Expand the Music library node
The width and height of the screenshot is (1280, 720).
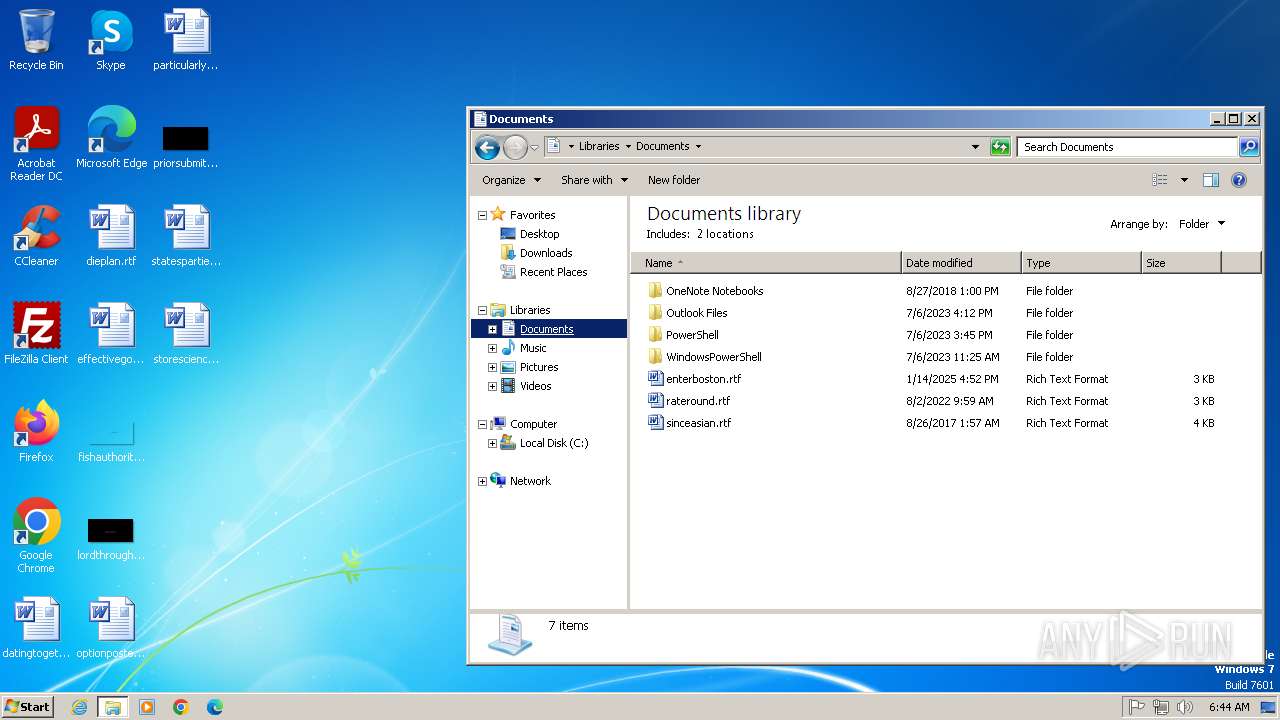[492, 348]
